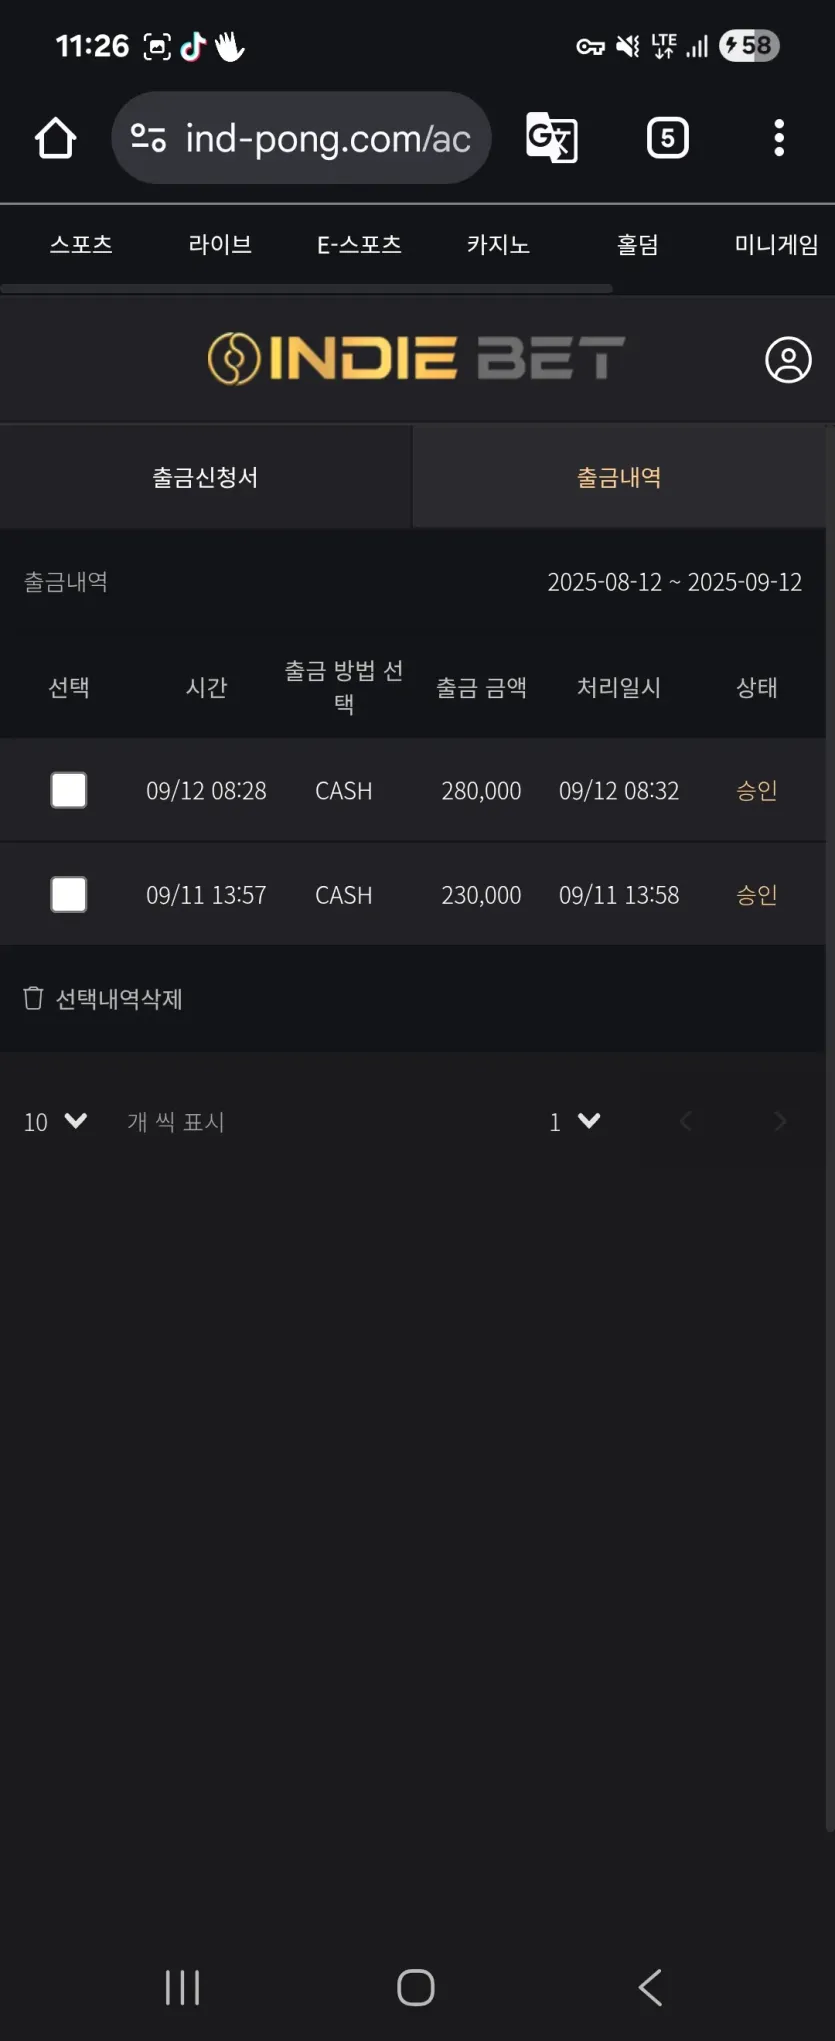Check the 09/11 13:57 withdrawal row checkbox

point(69,894)
